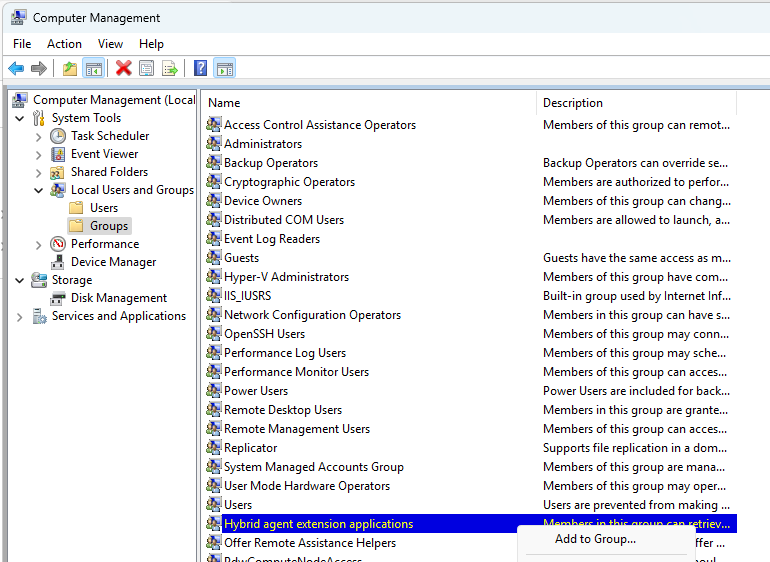Click the blue Help question mark icon
The image size is (770, 562).
(x=200, y=68)
